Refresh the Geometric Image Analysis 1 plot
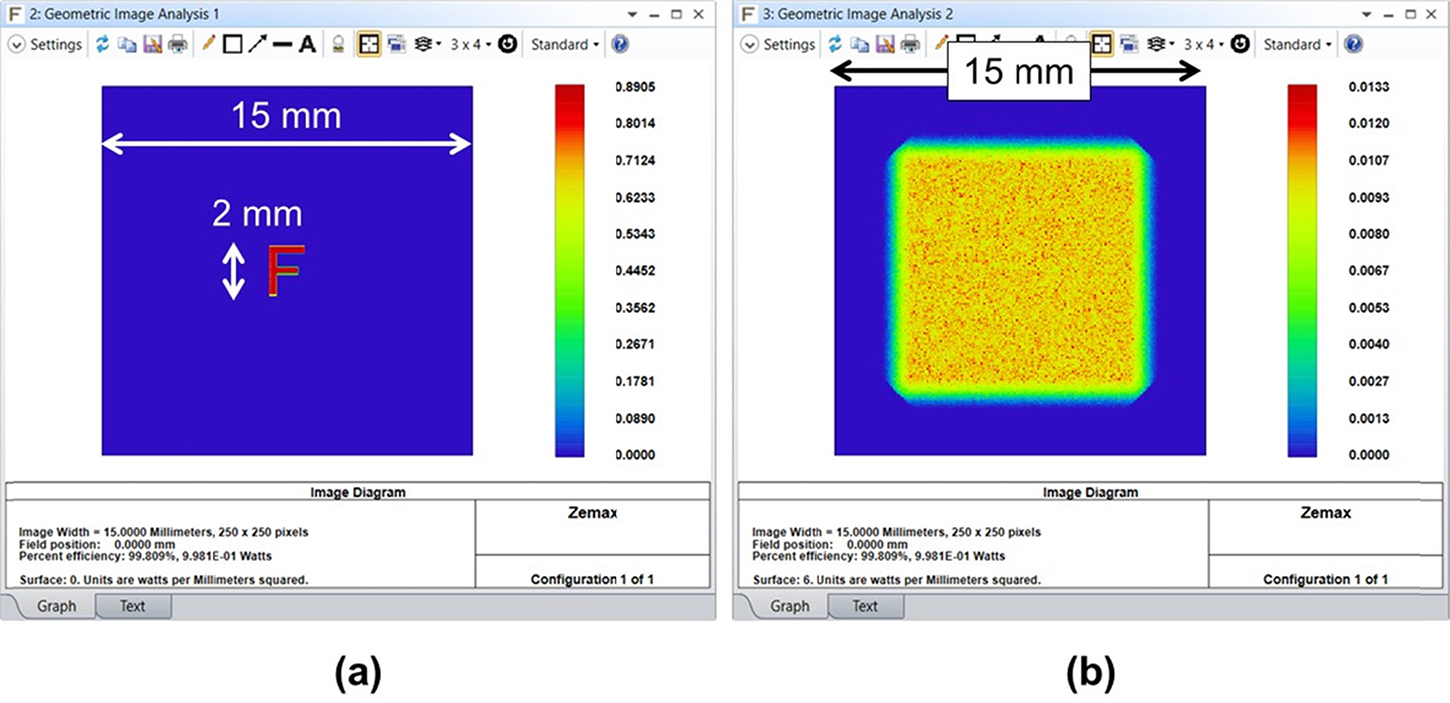This screenshot has width=1450, height=703. [104, 44]
